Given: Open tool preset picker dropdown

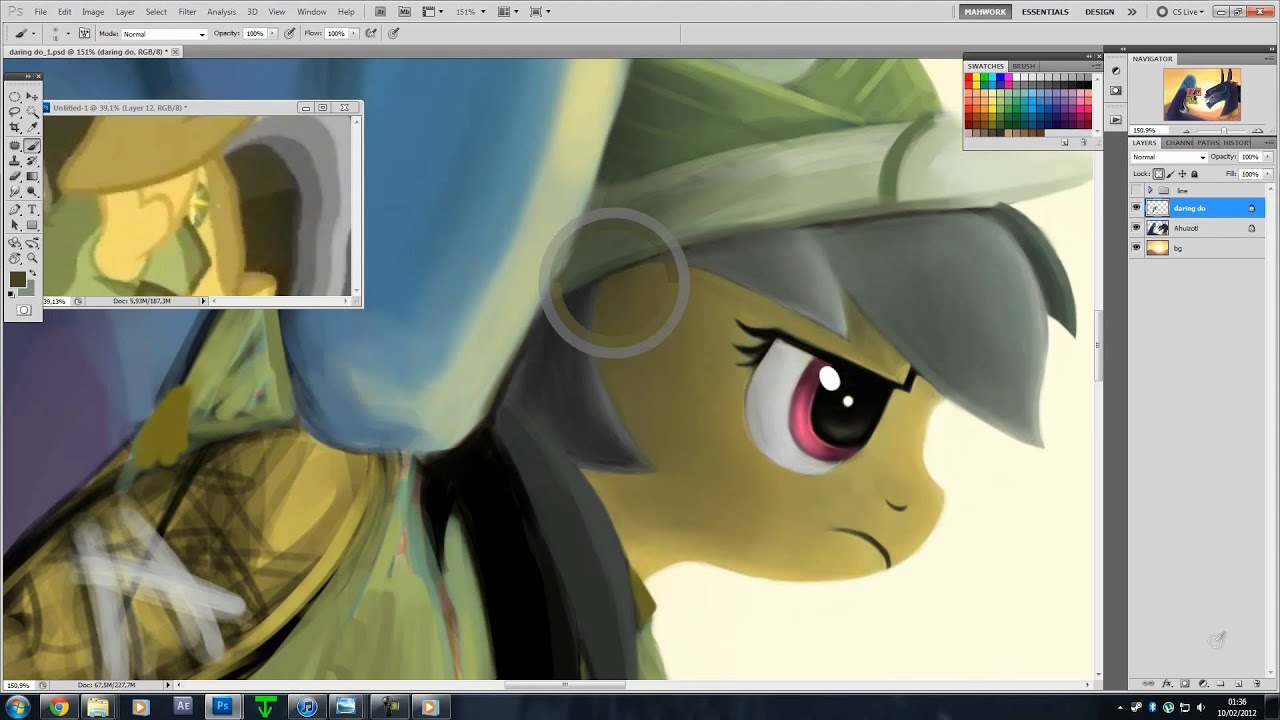Looking at the screenshot, I should pos(33,34).
